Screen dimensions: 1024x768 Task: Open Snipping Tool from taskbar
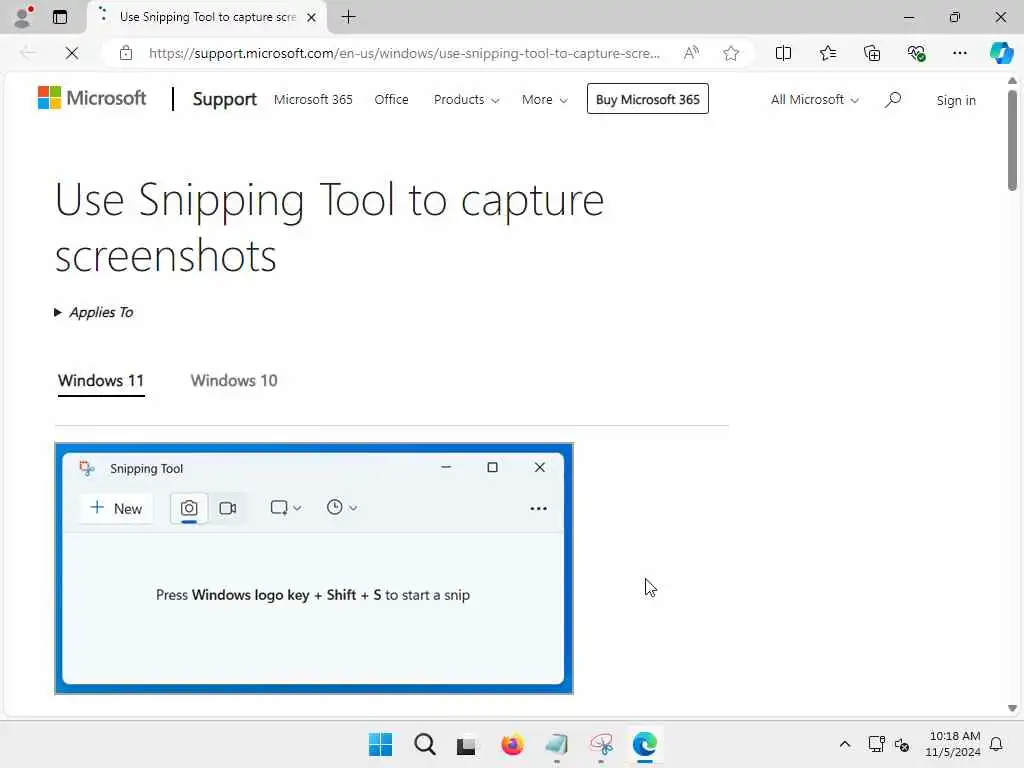coord(601,744)
